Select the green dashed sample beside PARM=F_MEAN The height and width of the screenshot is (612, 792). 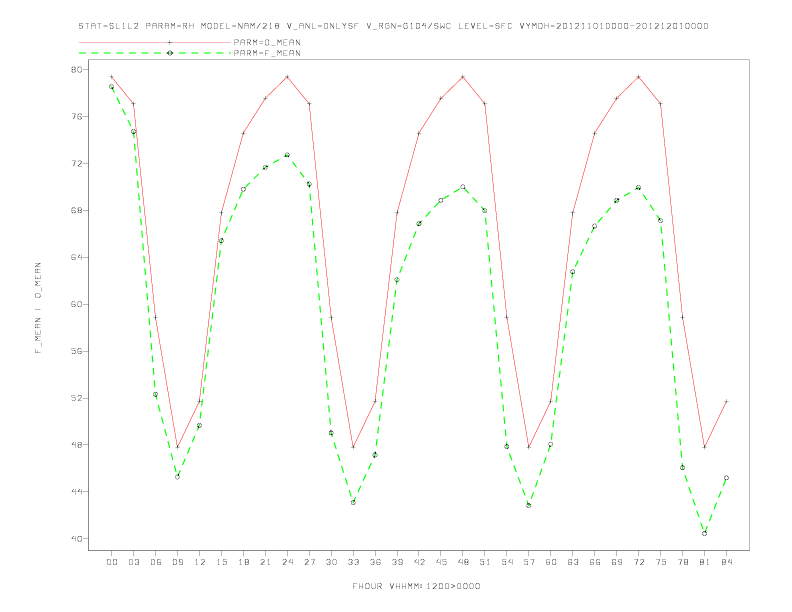point(155,53)
